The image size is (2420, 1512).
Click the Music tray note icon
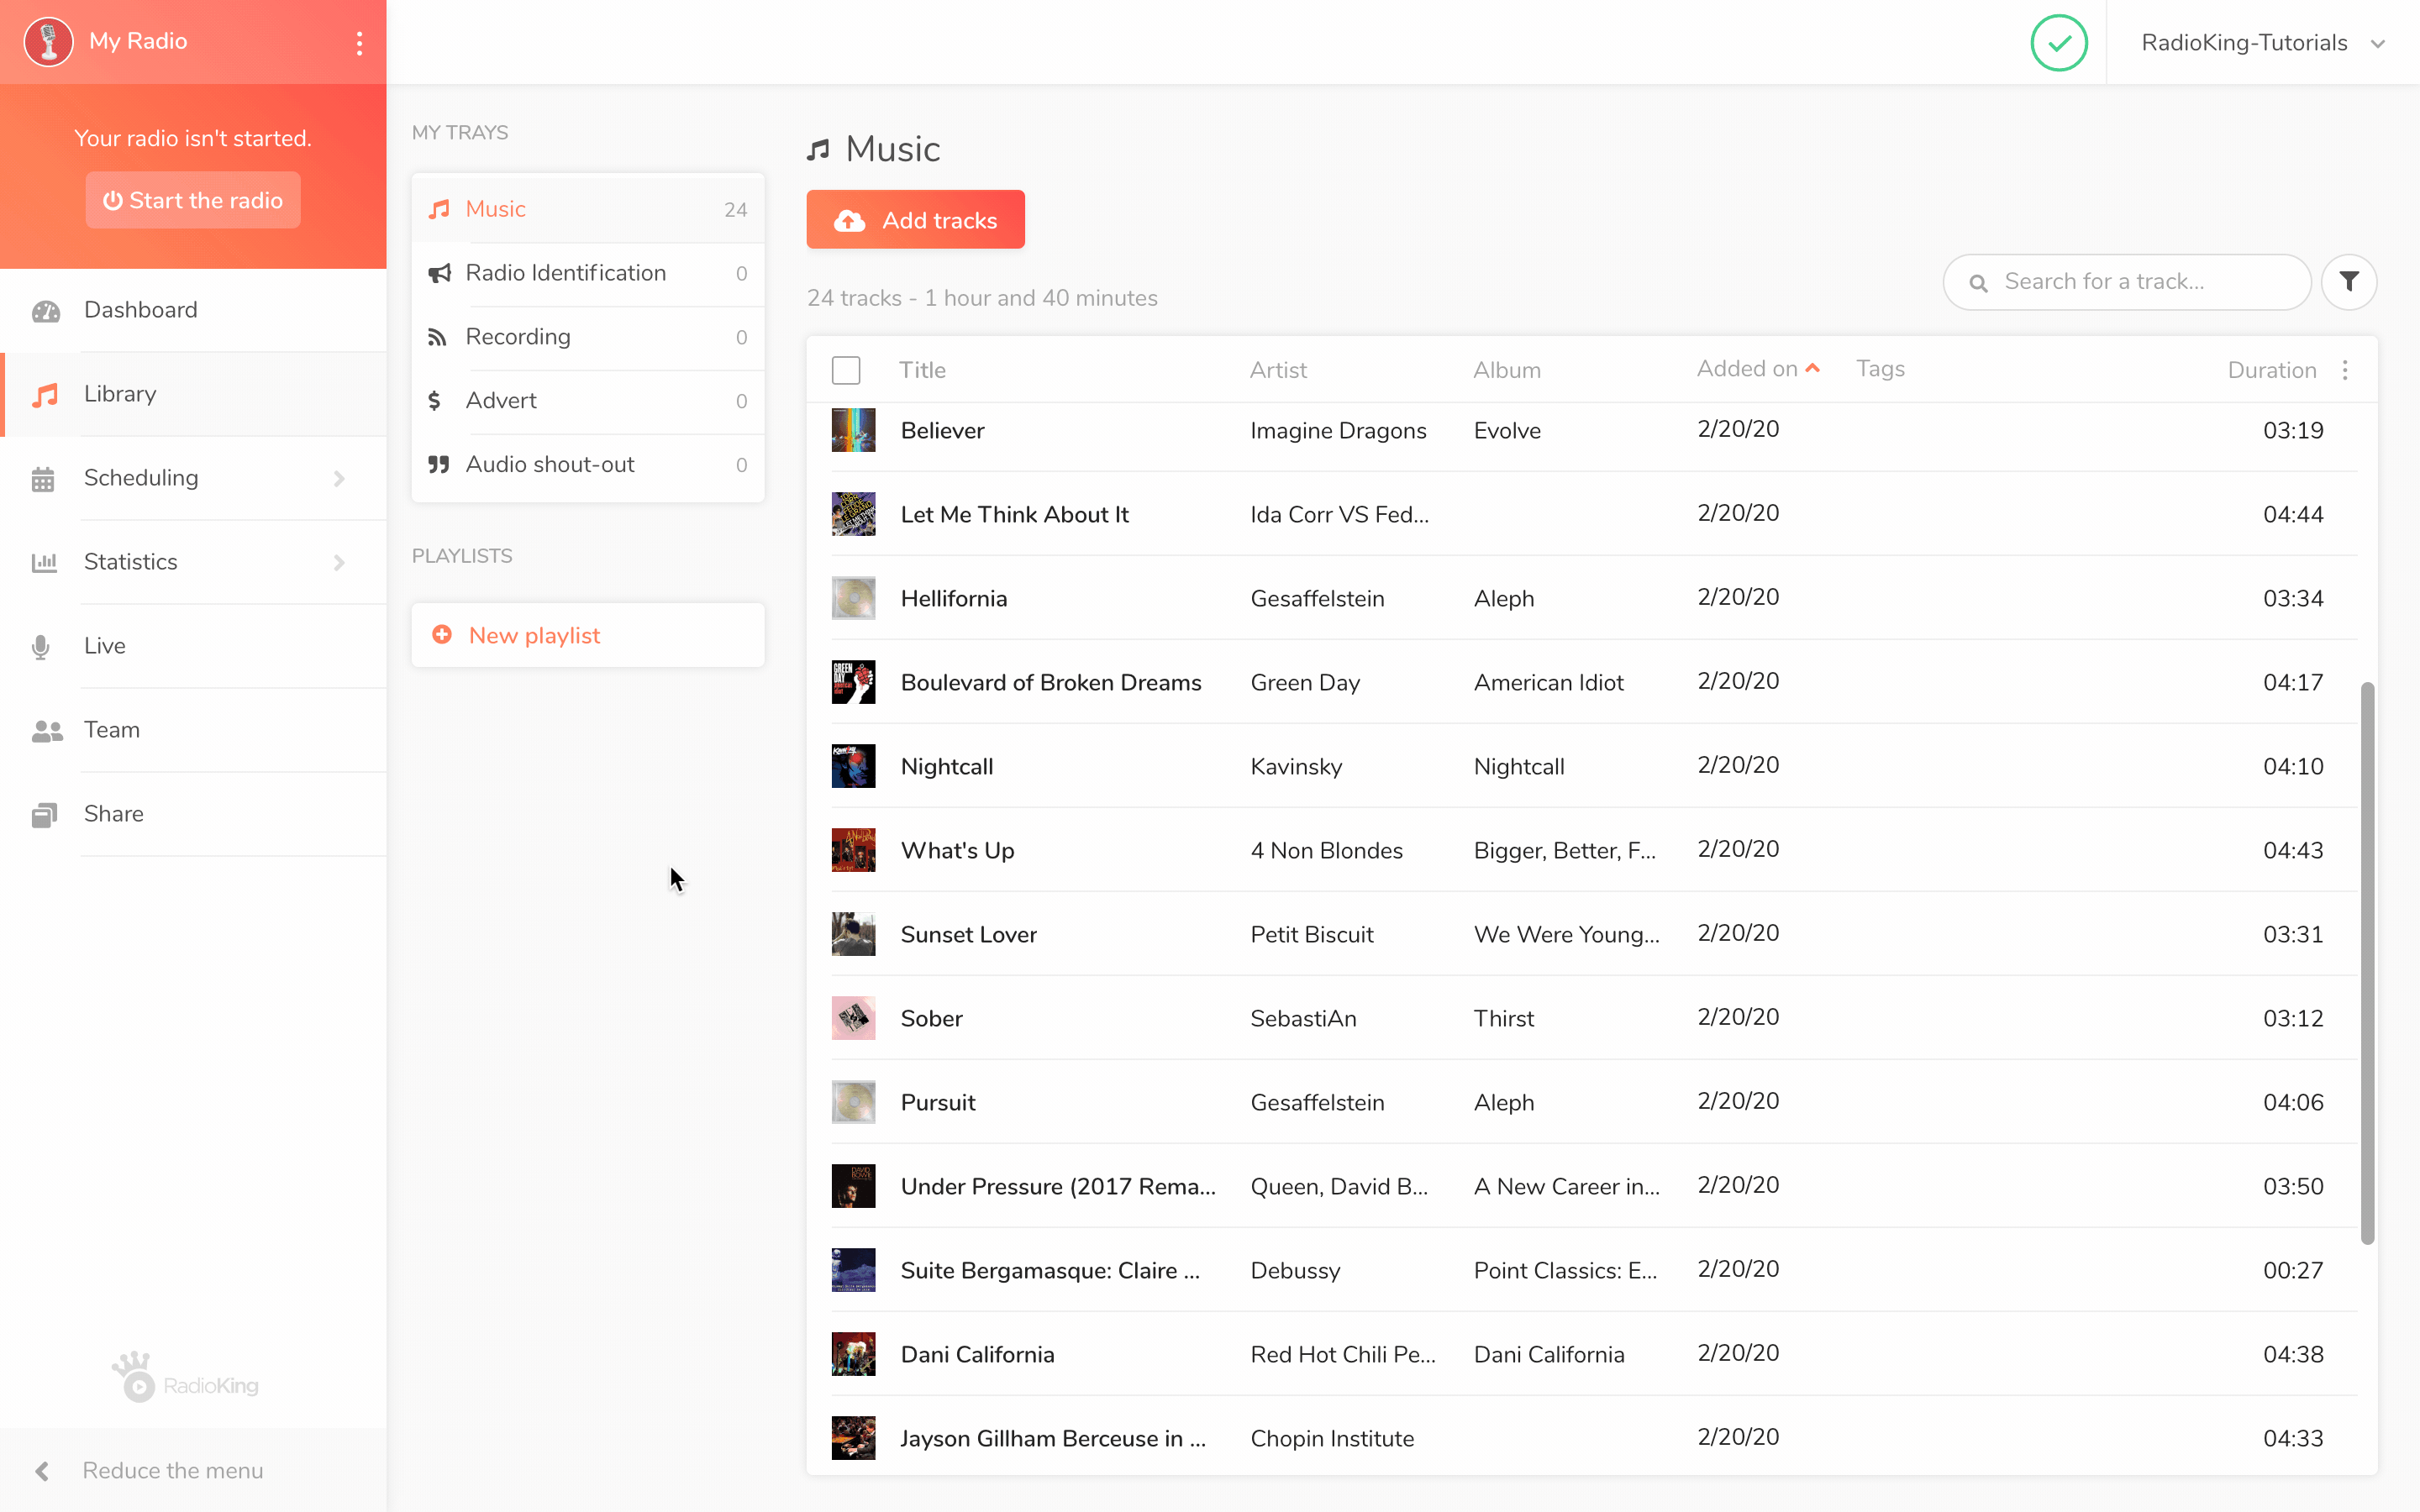click(439, 209)
